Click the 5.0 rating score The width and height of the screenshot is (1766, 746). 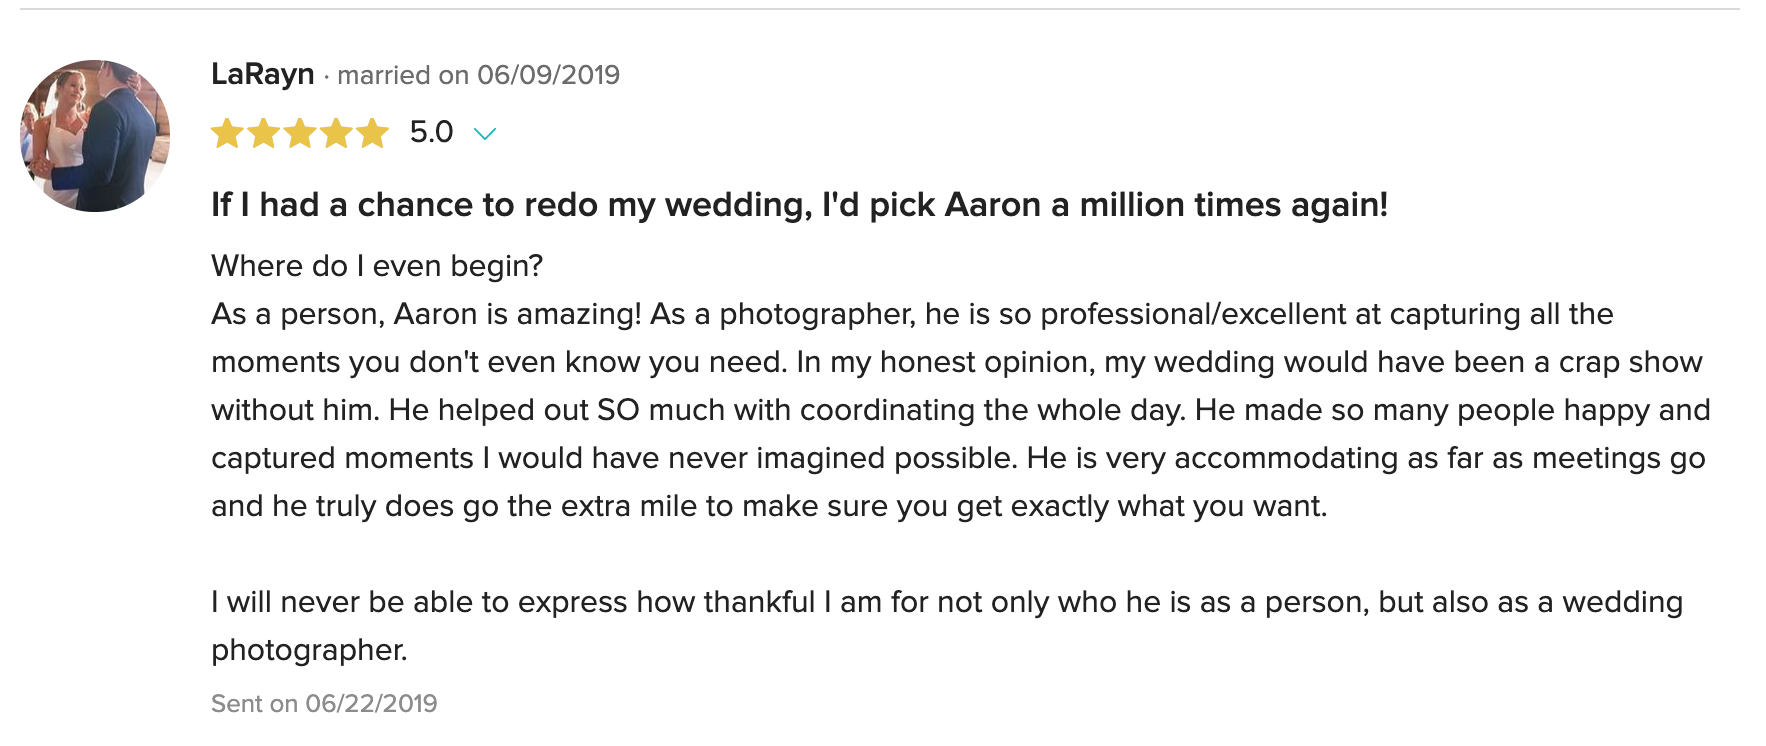[431, 132]
